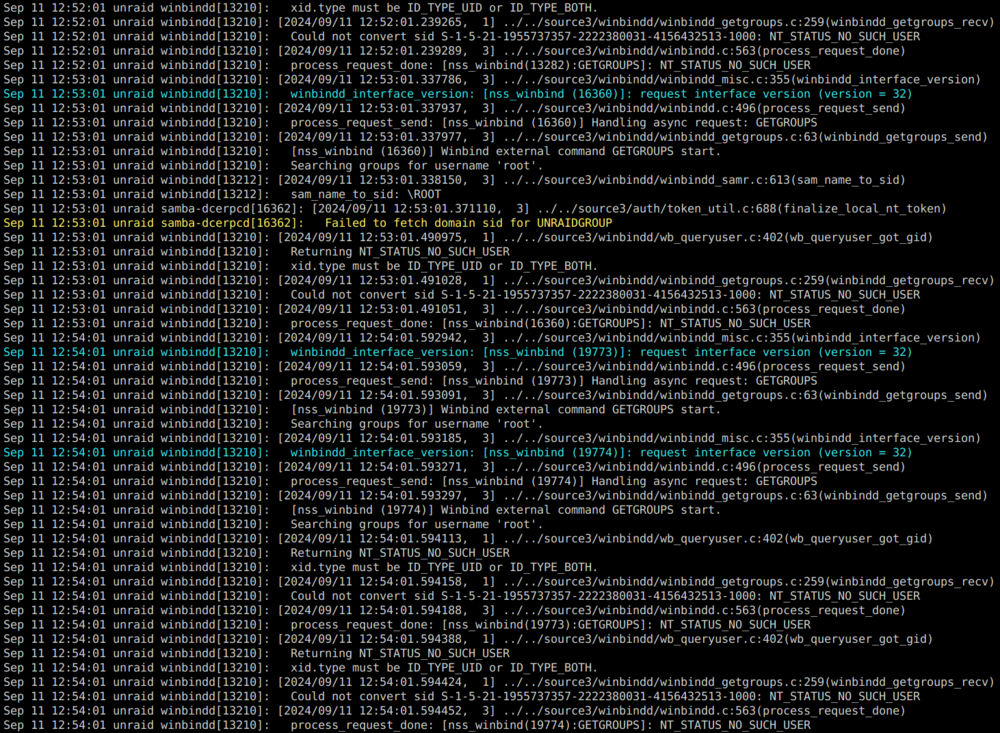Select the winbindd_samr.c:613 sam_name_to_sid line
This screenshot has width=1000, height=733.
coord(454,180)
